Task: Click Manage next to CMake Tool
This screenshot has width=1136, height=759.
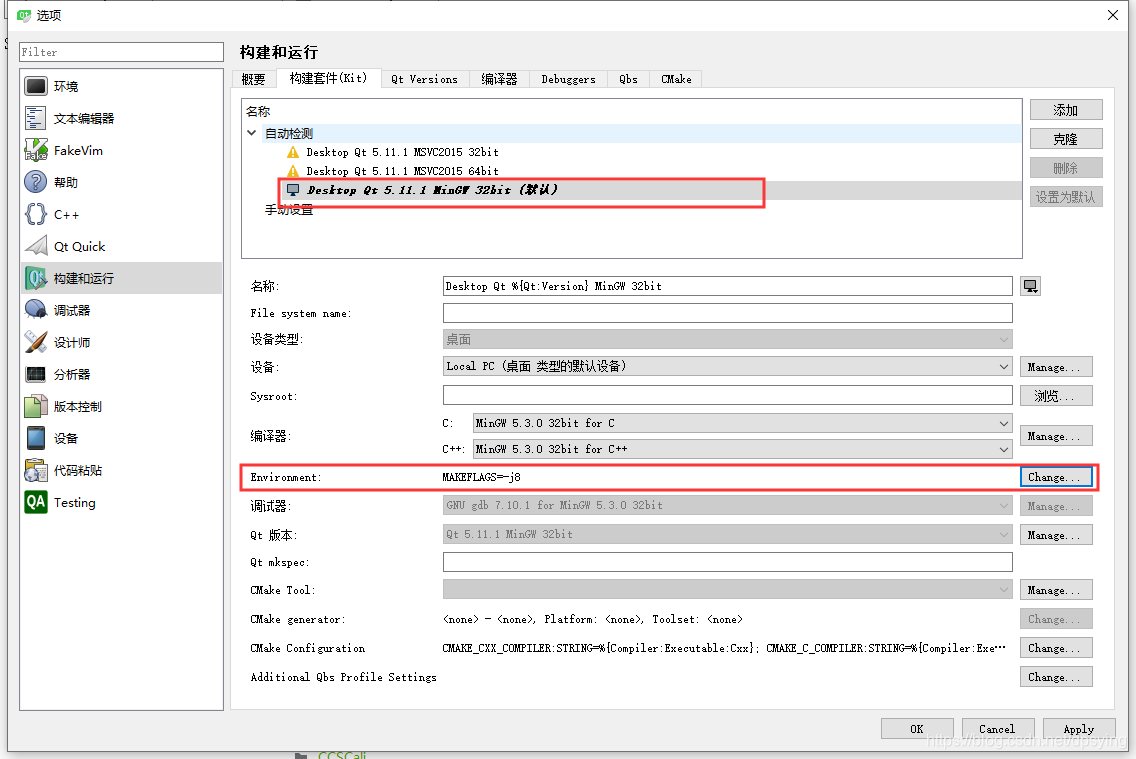Action: tap(1056, 590)
